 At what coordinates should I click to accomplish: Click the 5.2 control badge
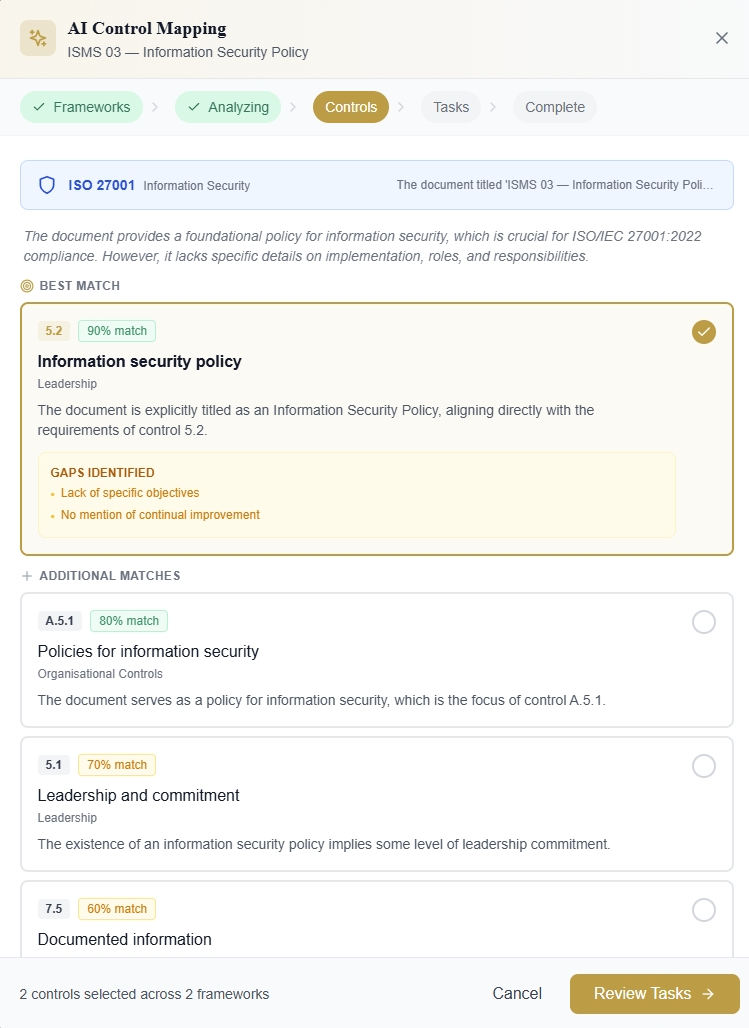53,330
